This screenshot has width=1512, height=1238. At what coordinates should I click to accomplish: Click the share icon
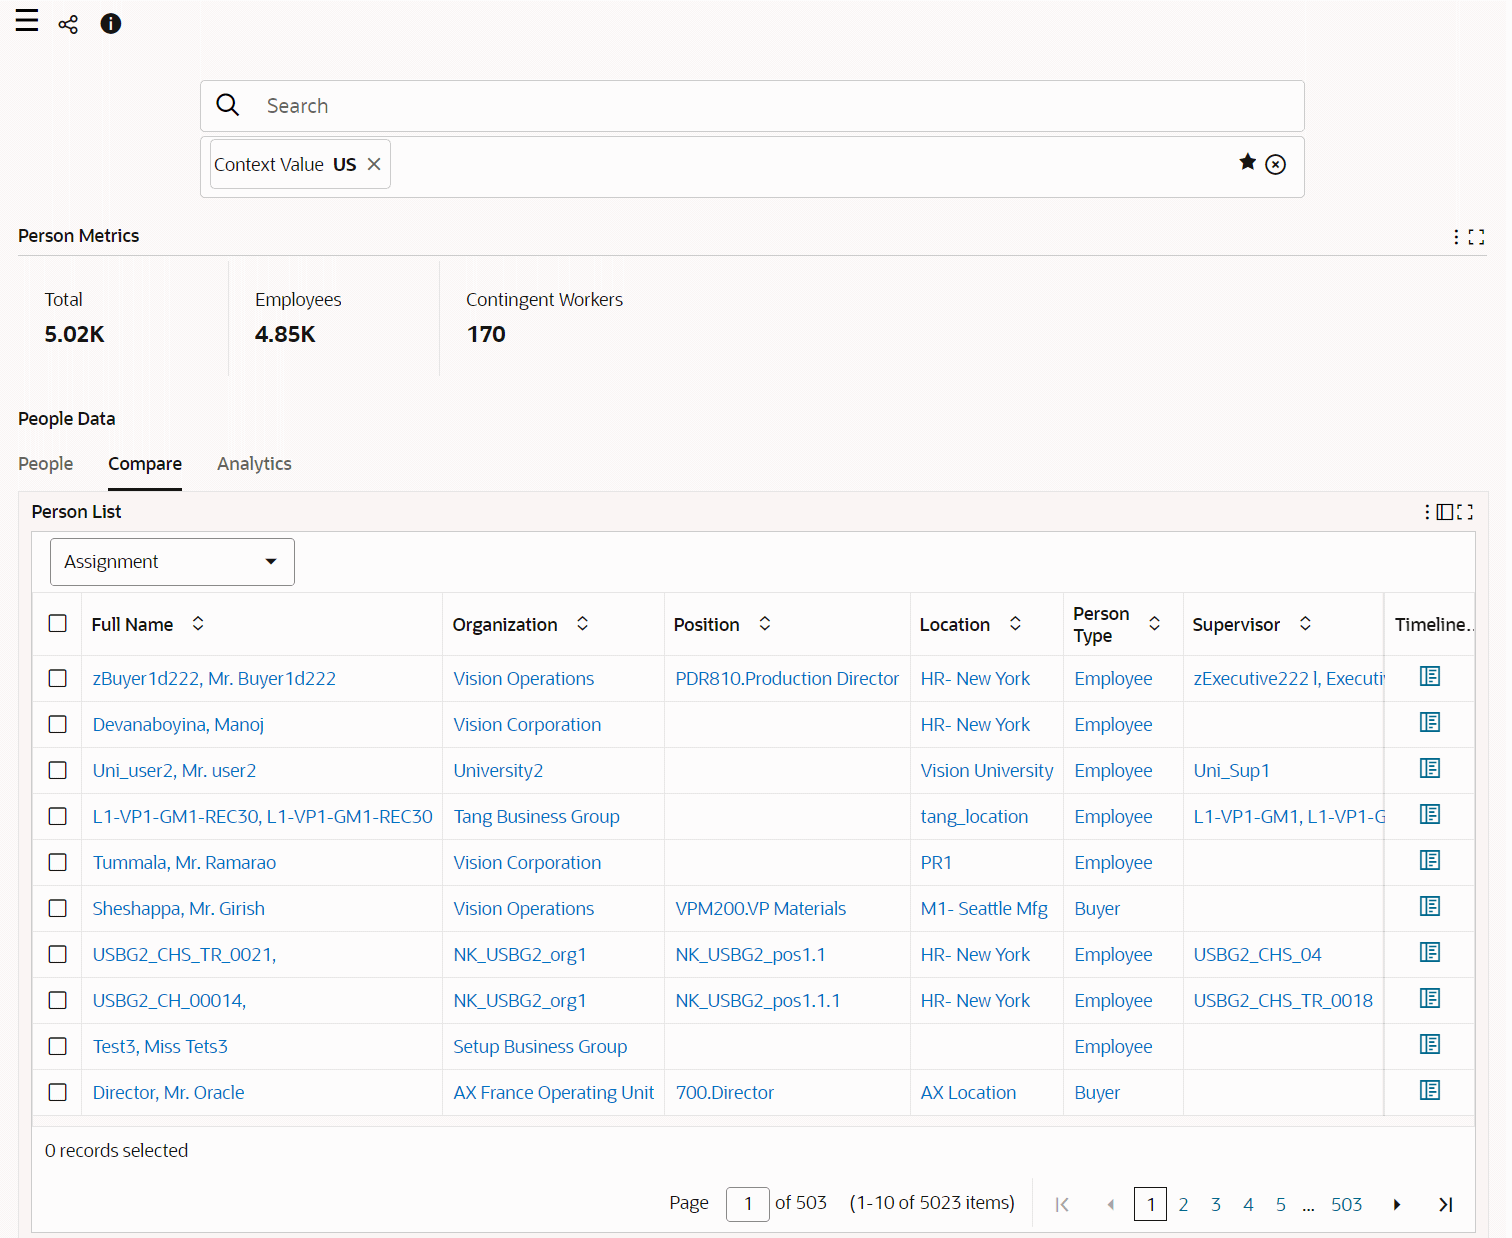pos(68,24)
